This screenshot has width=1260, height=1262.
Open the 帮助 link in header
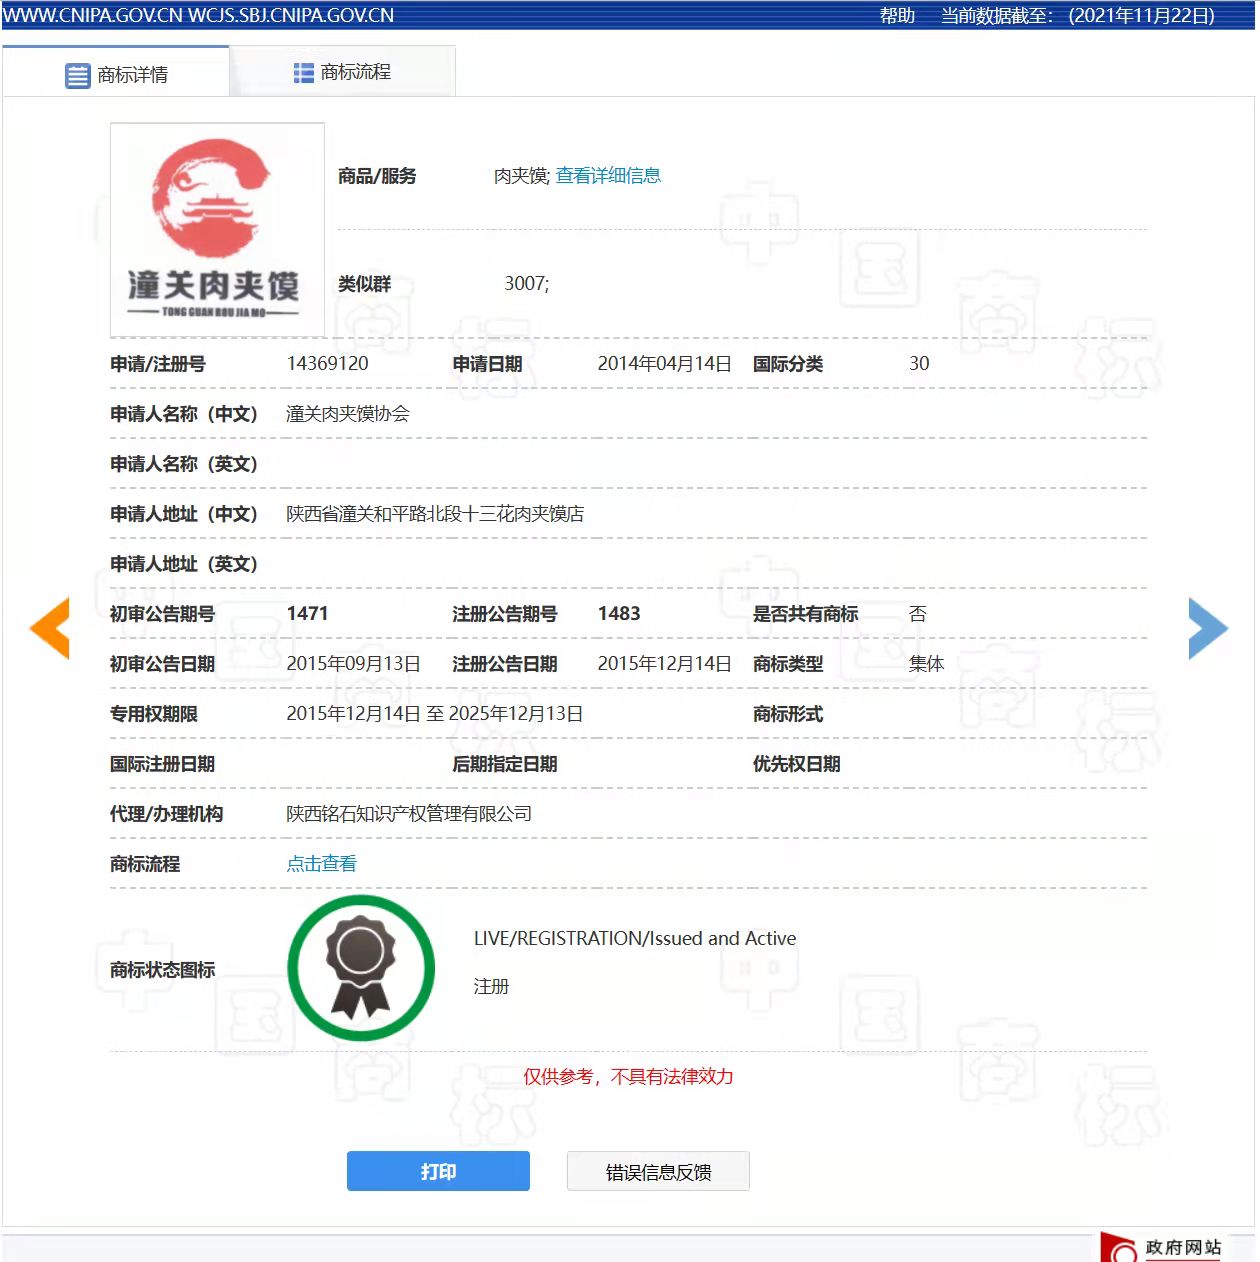click(897, 15)
